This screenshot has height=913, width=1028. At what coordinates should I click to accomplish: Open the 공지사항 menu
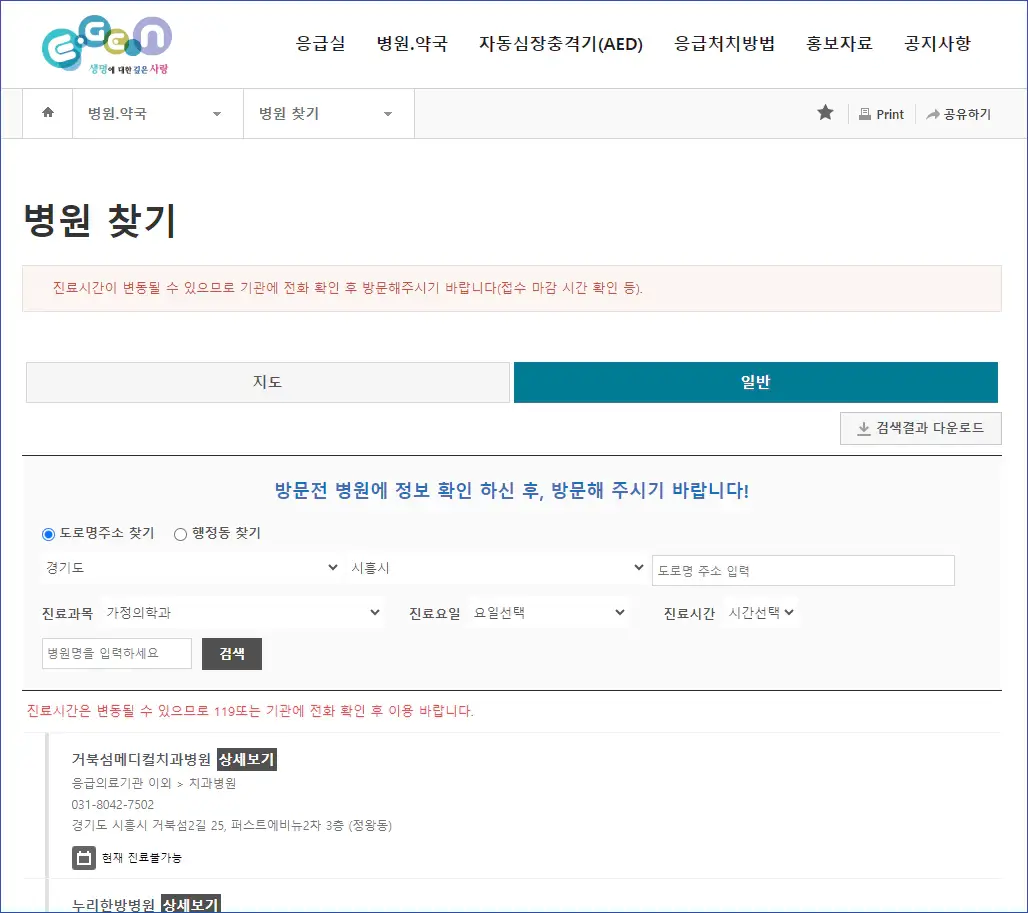(x=936, y=44)
